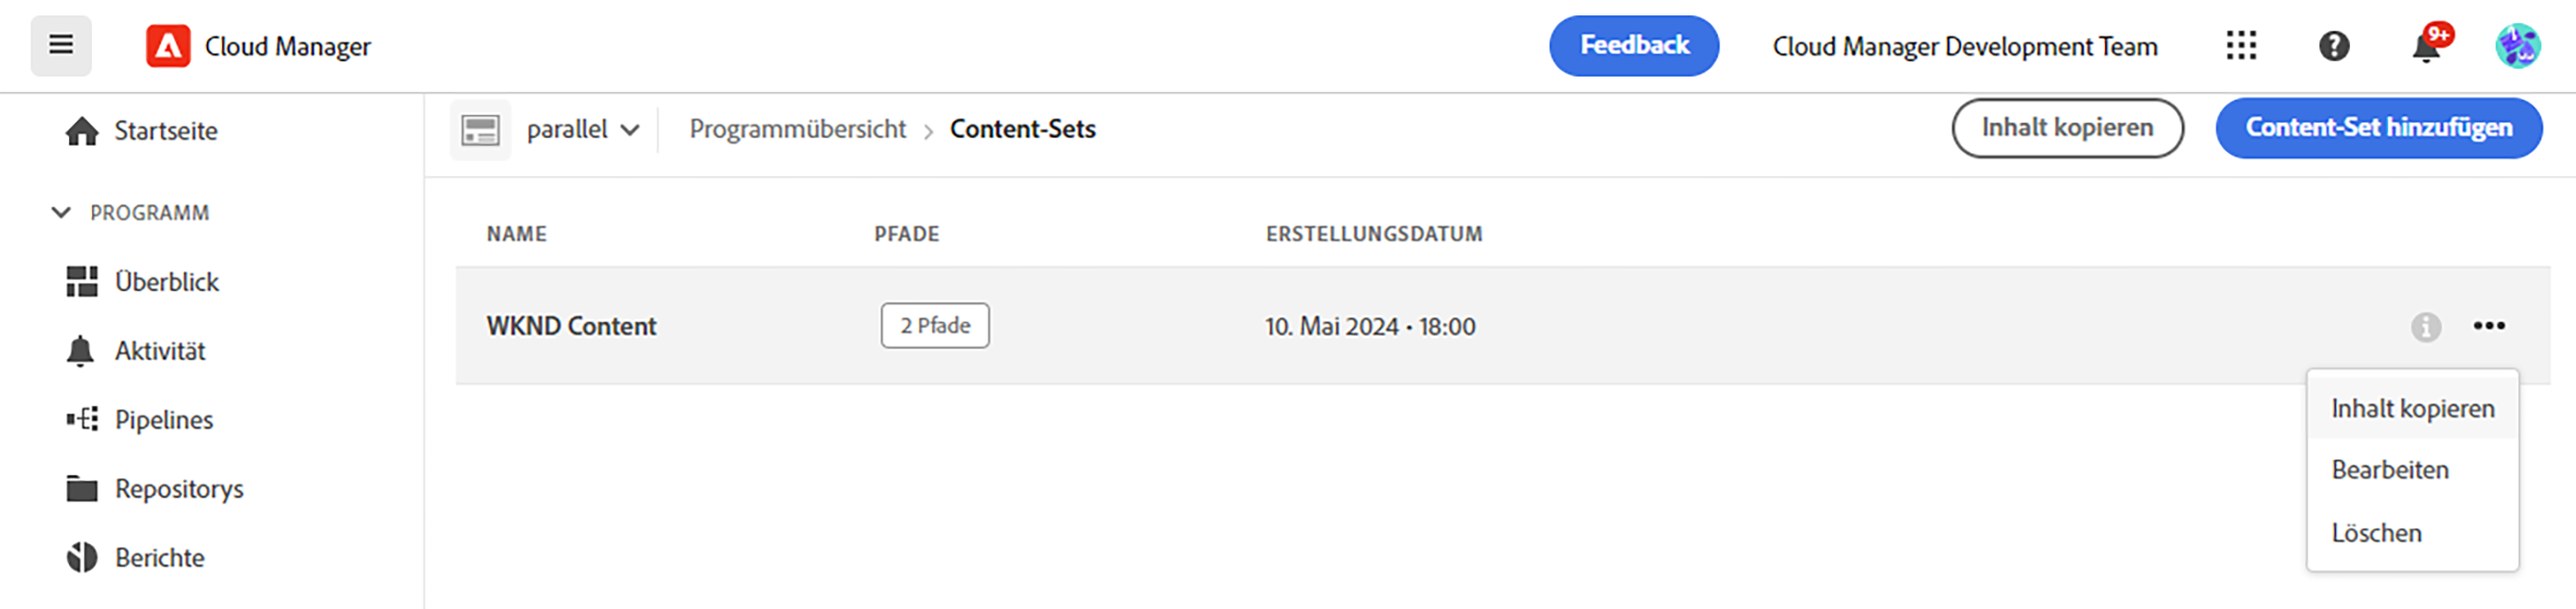Click the Content-Set hinzufügen button

click(2378, 128)
